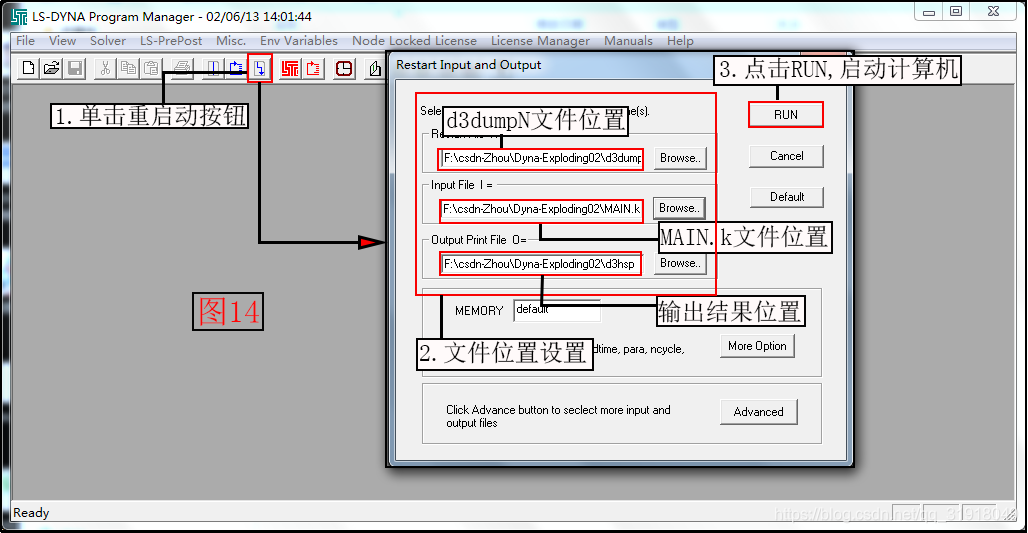Click the red curved-arrow-with-lines toolbar icon
The height and width of the screenshot is (533, 1028).
[313, 68]
